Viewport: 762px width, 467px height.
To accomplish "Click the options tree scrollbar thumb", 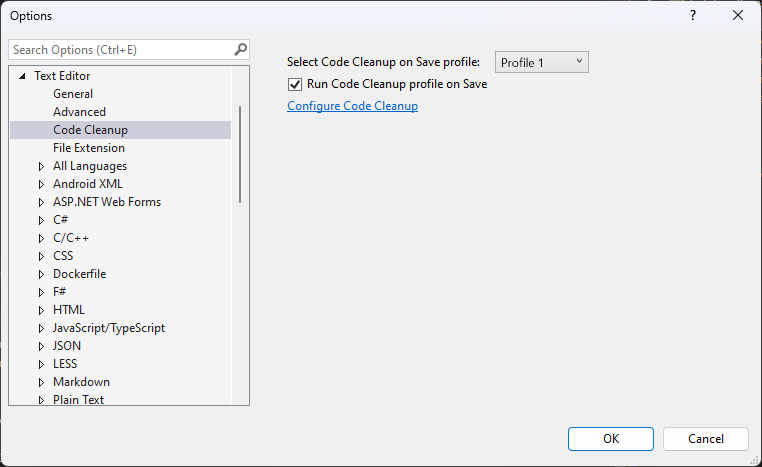I will pos(240,154).
